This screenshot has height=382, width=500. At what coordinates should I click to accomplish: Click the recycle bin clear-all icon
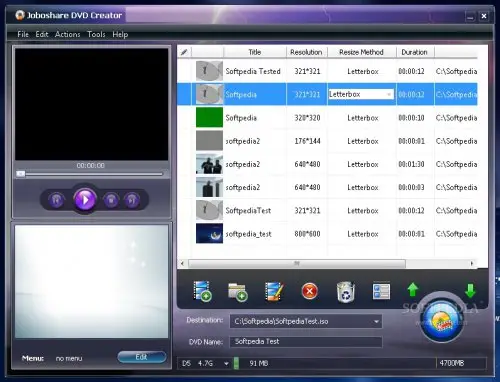click(x=346, y=292)
